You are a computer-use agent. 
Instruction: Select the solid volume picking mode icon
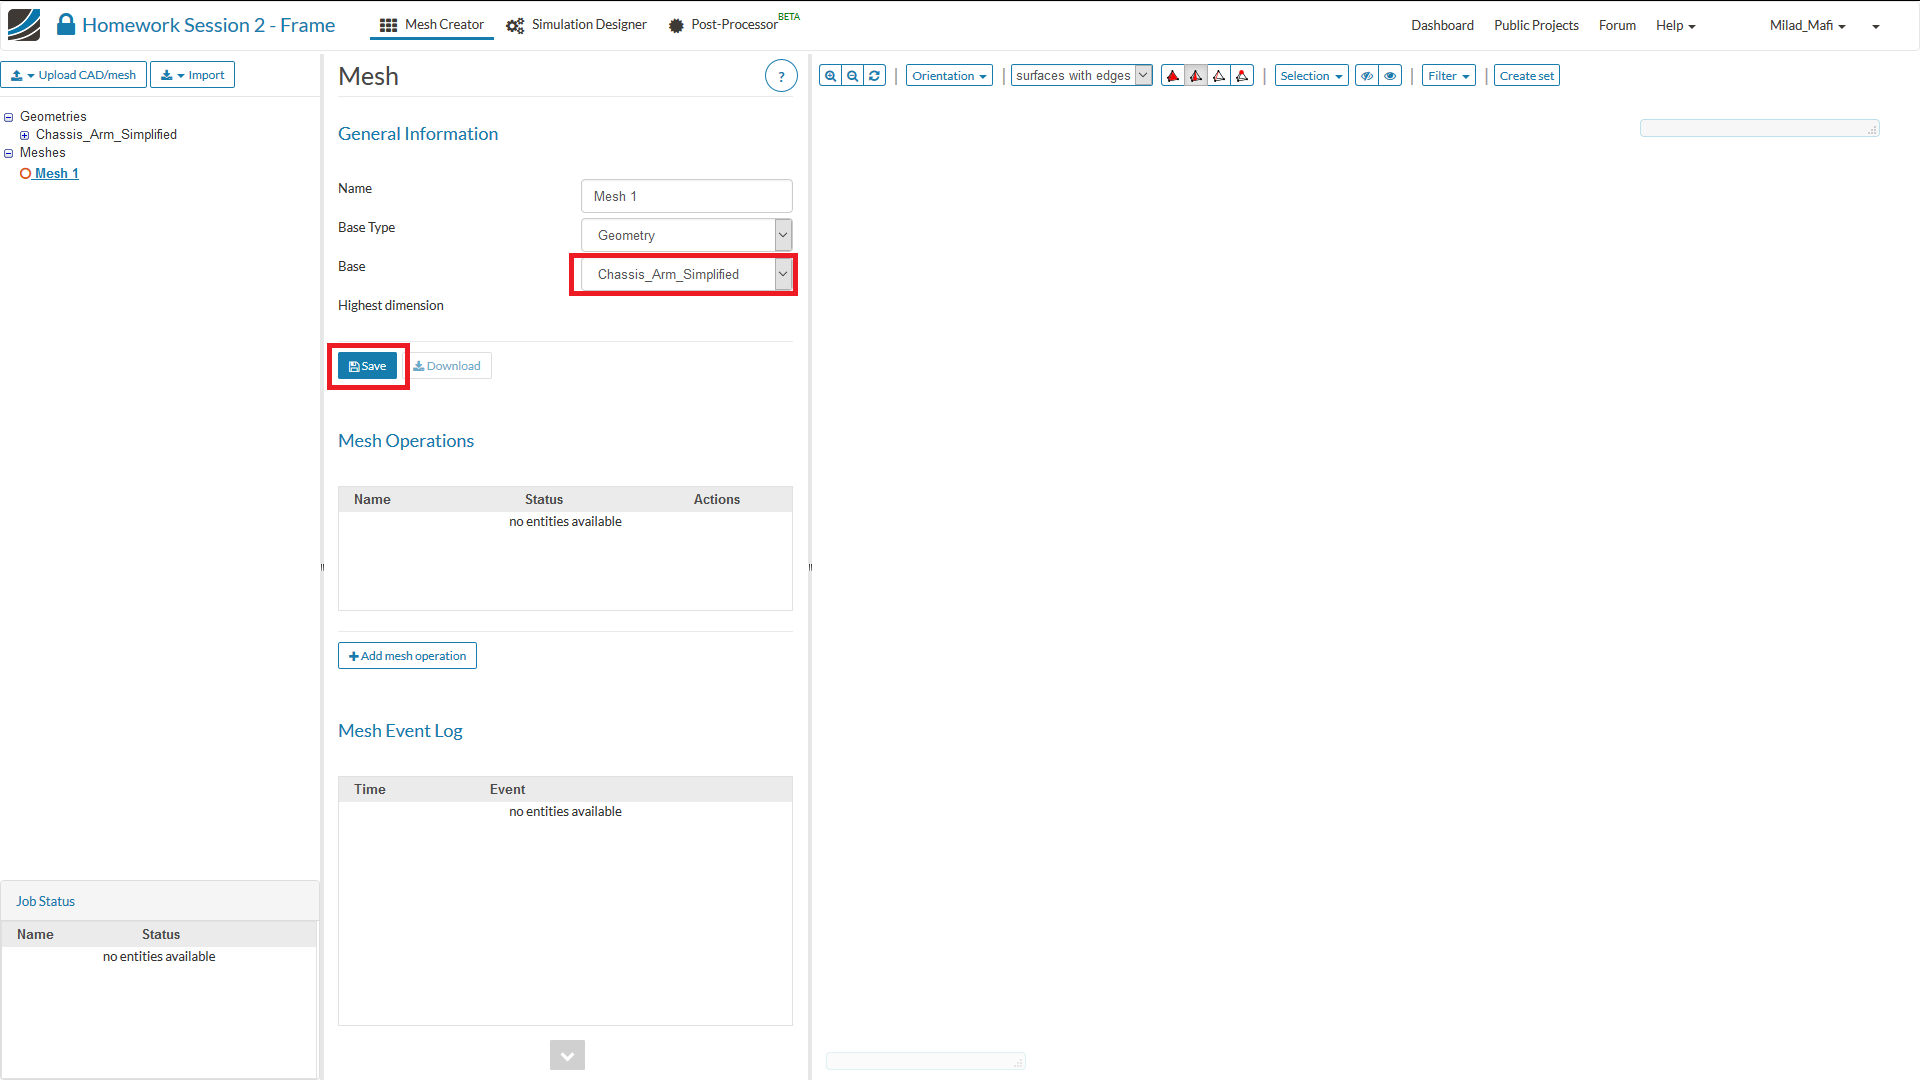pos(1173,76)
